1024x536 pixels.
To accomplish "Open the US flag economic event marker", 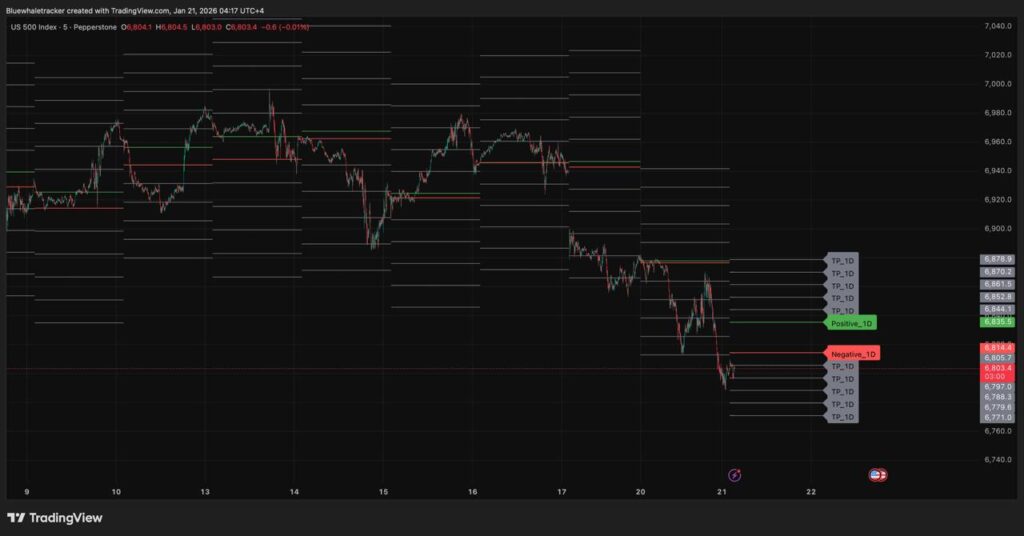I will (878, 475).
